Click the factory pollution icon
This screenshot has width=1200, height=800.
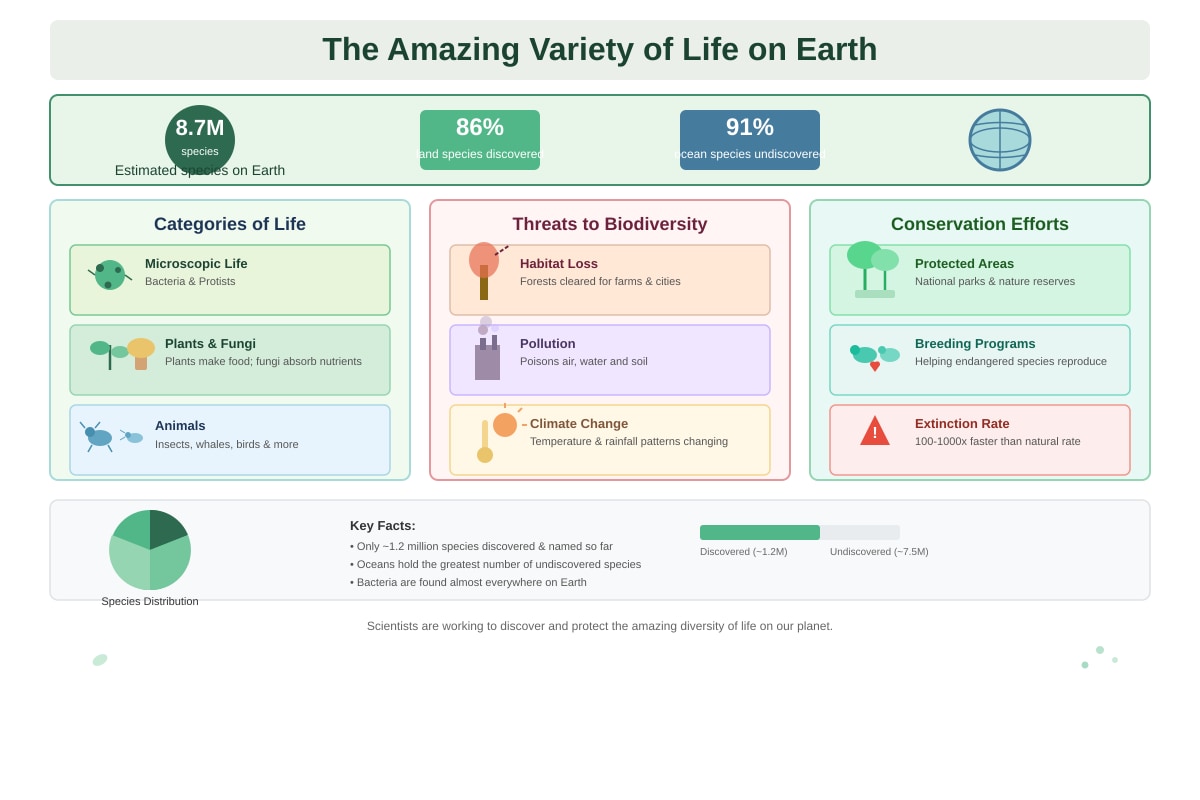coord(487,349)
